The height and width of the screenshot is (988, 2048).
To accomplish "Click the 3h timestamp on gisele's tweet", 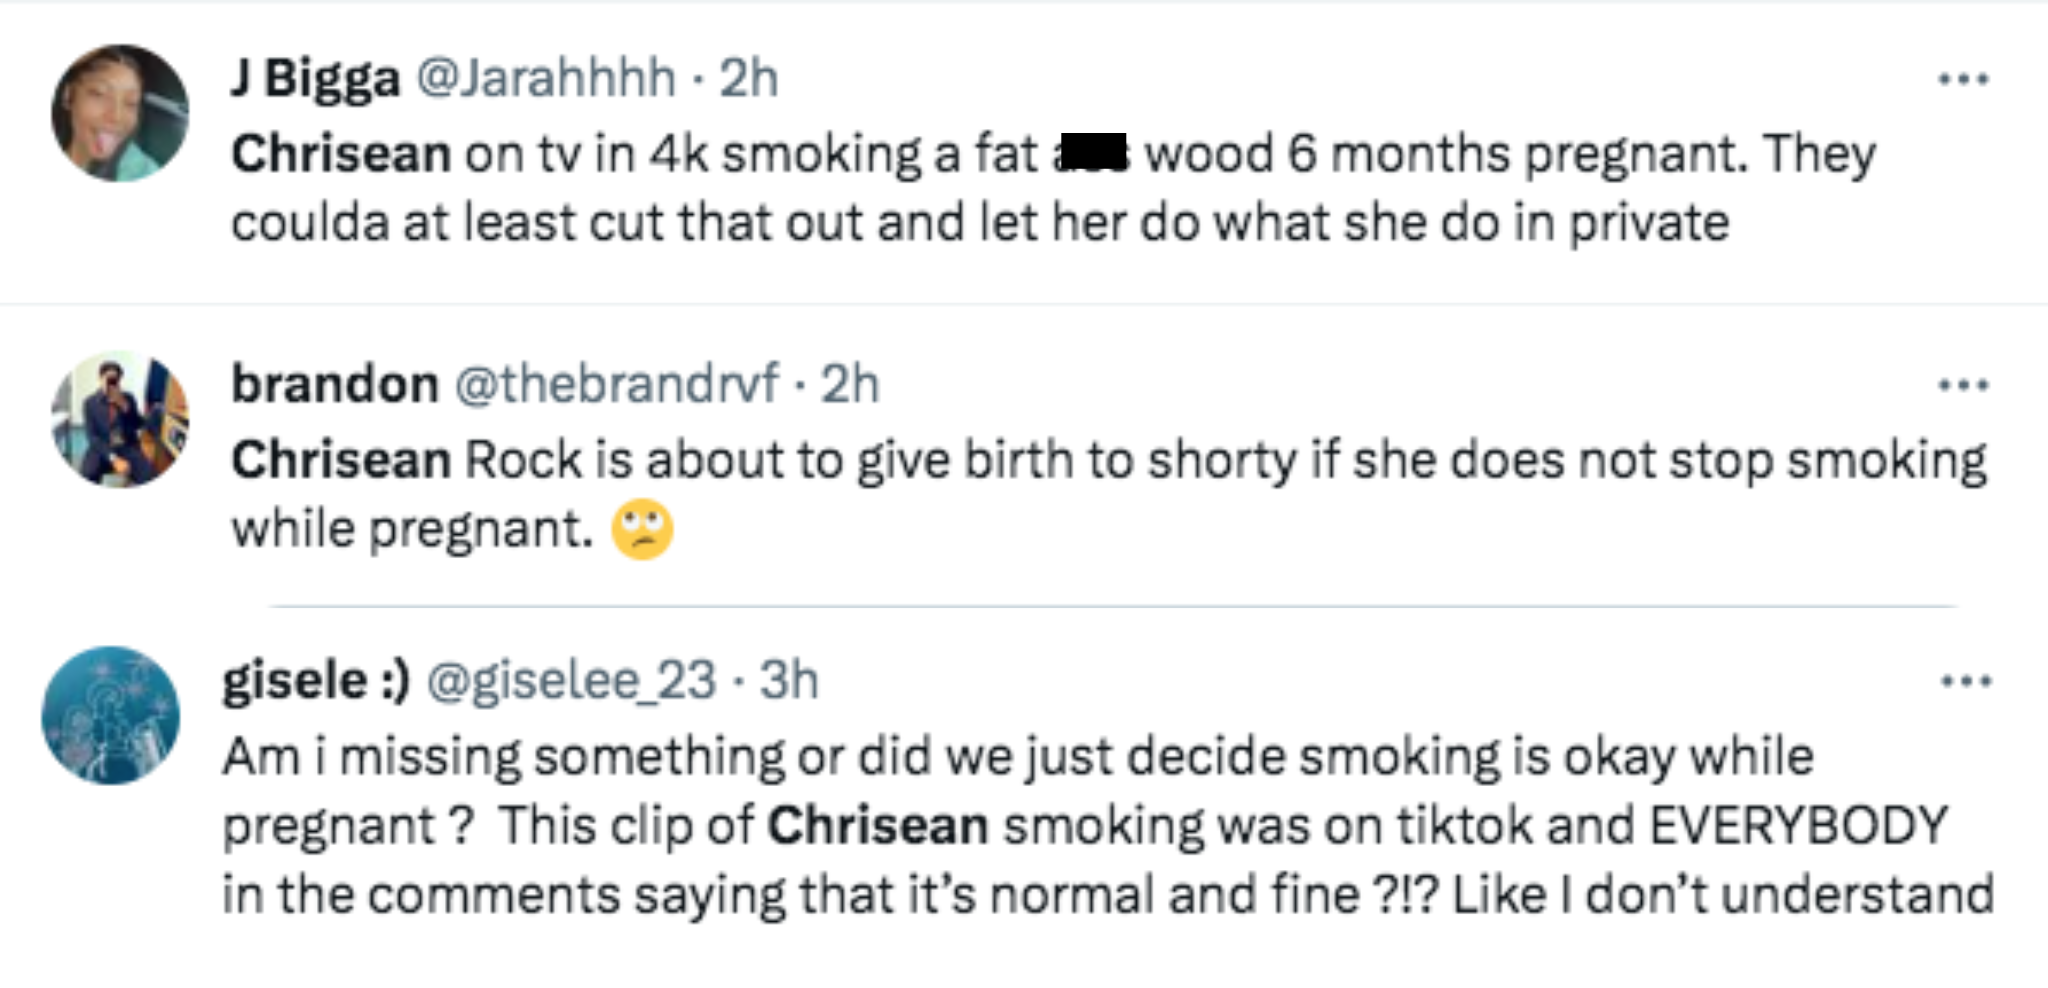I will click(789, 681).
